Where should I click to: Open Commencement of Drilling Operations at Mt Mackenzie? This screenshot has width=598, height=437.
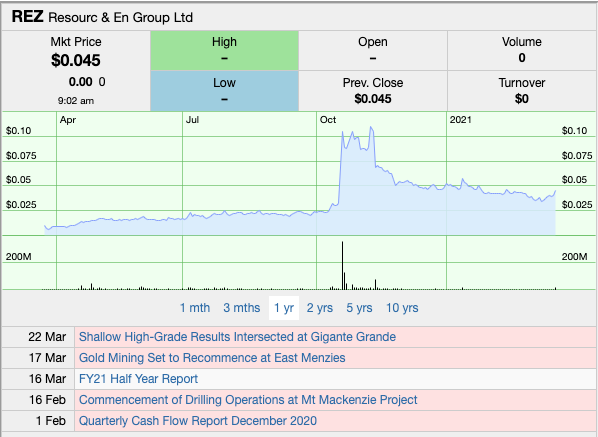click(x=248, y=400)
